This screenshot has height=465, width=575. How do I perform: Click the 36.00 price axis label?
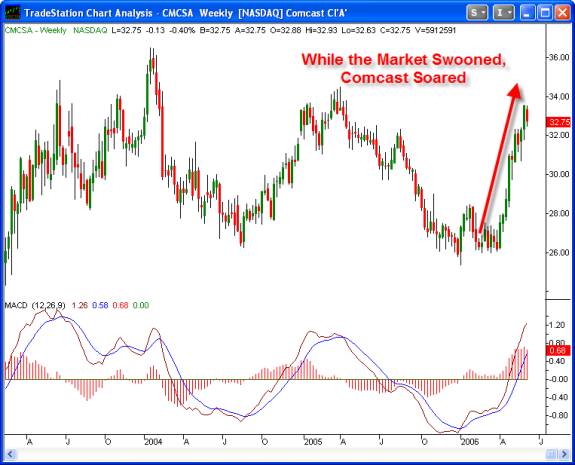pos(559,57)
